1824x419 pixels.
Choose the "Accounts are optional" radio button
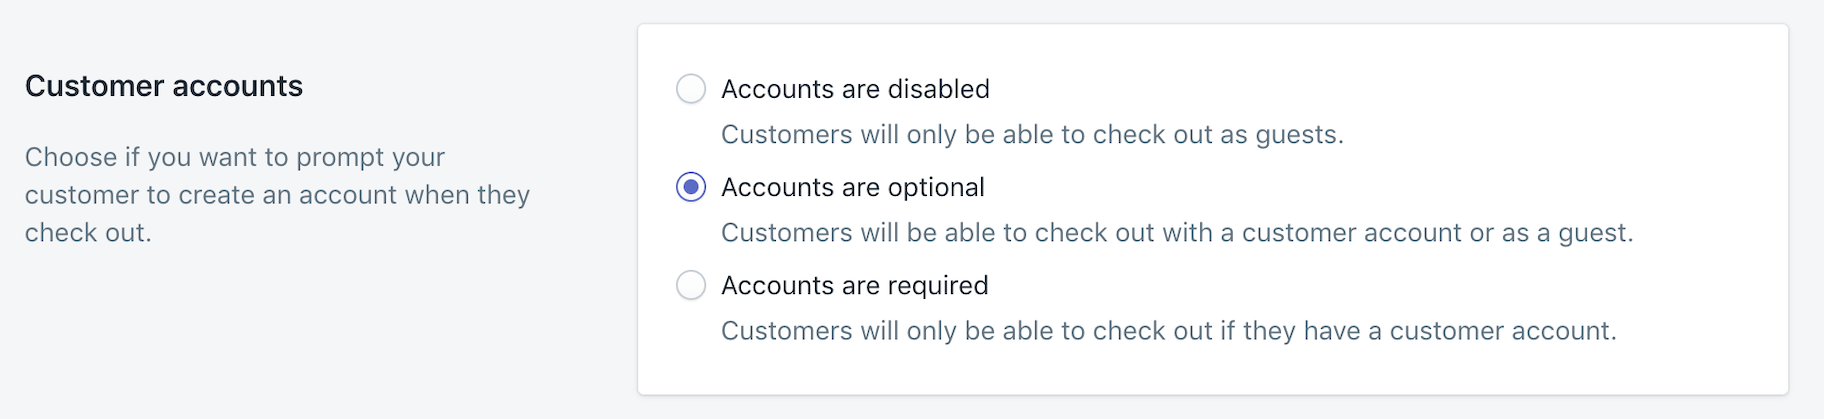(x=691, y=187)
